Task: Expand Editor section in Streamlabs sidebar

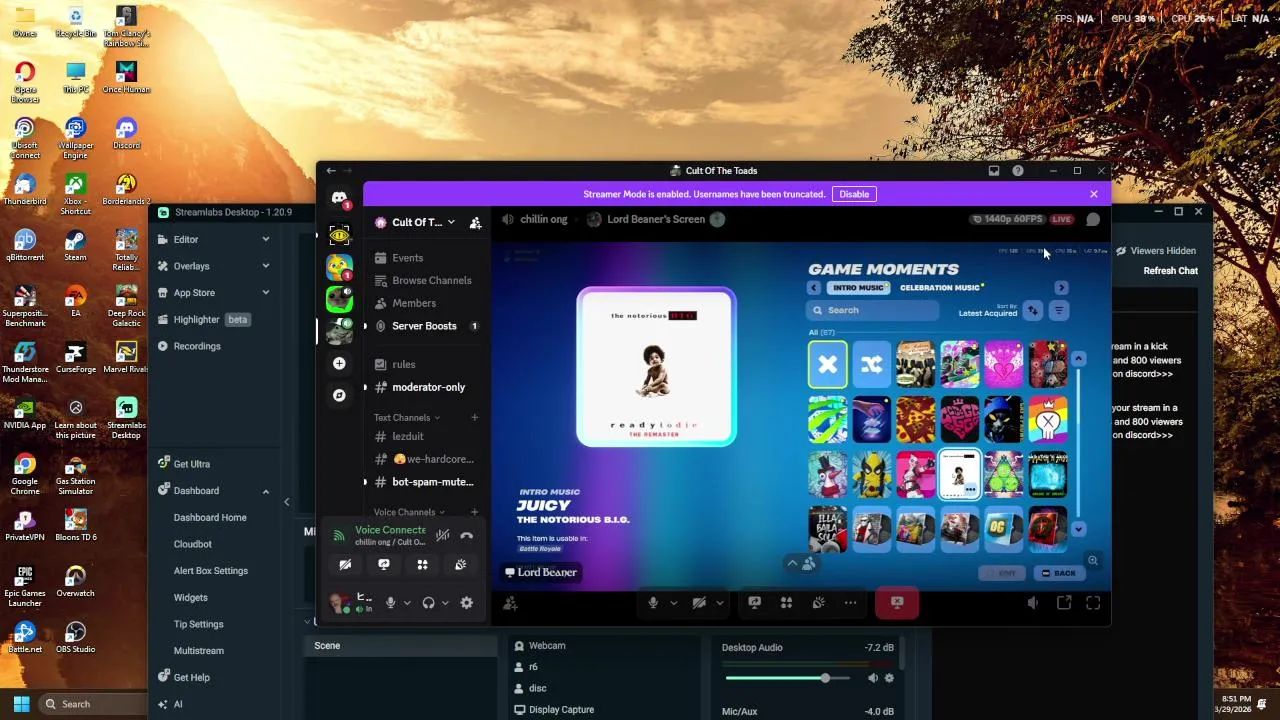Action: click(265, 239)
